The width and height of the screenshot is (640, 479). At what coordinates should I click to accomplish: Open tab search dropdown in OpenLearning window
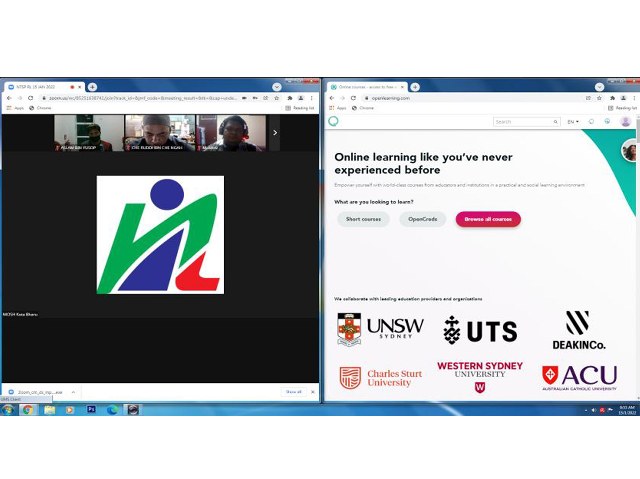pyautogui.click(x=599, y=86)
